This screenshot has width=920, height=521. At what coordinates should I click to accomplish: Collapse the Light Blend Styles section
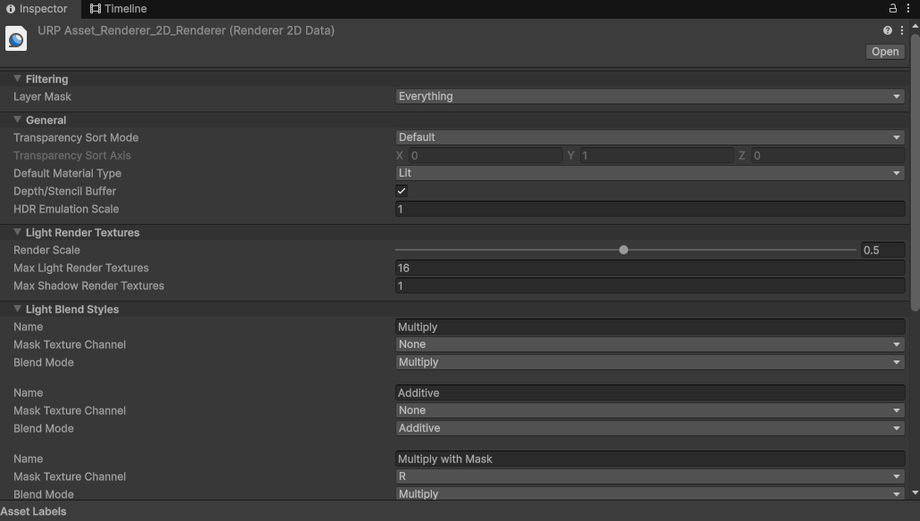[17, 309]
